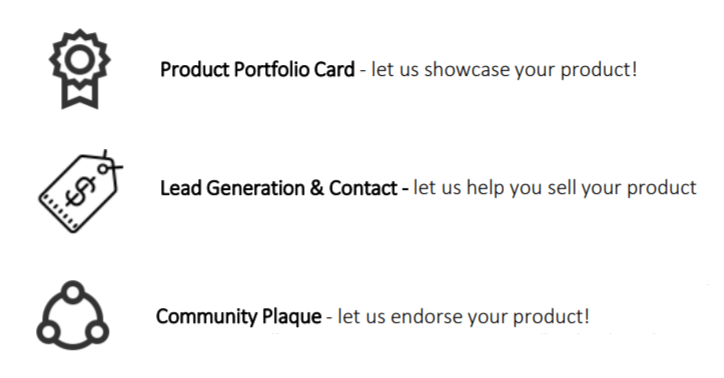Click the word "Plaque" in the third heading
Screen dimensions: 724x378
[x=291, y=317]
